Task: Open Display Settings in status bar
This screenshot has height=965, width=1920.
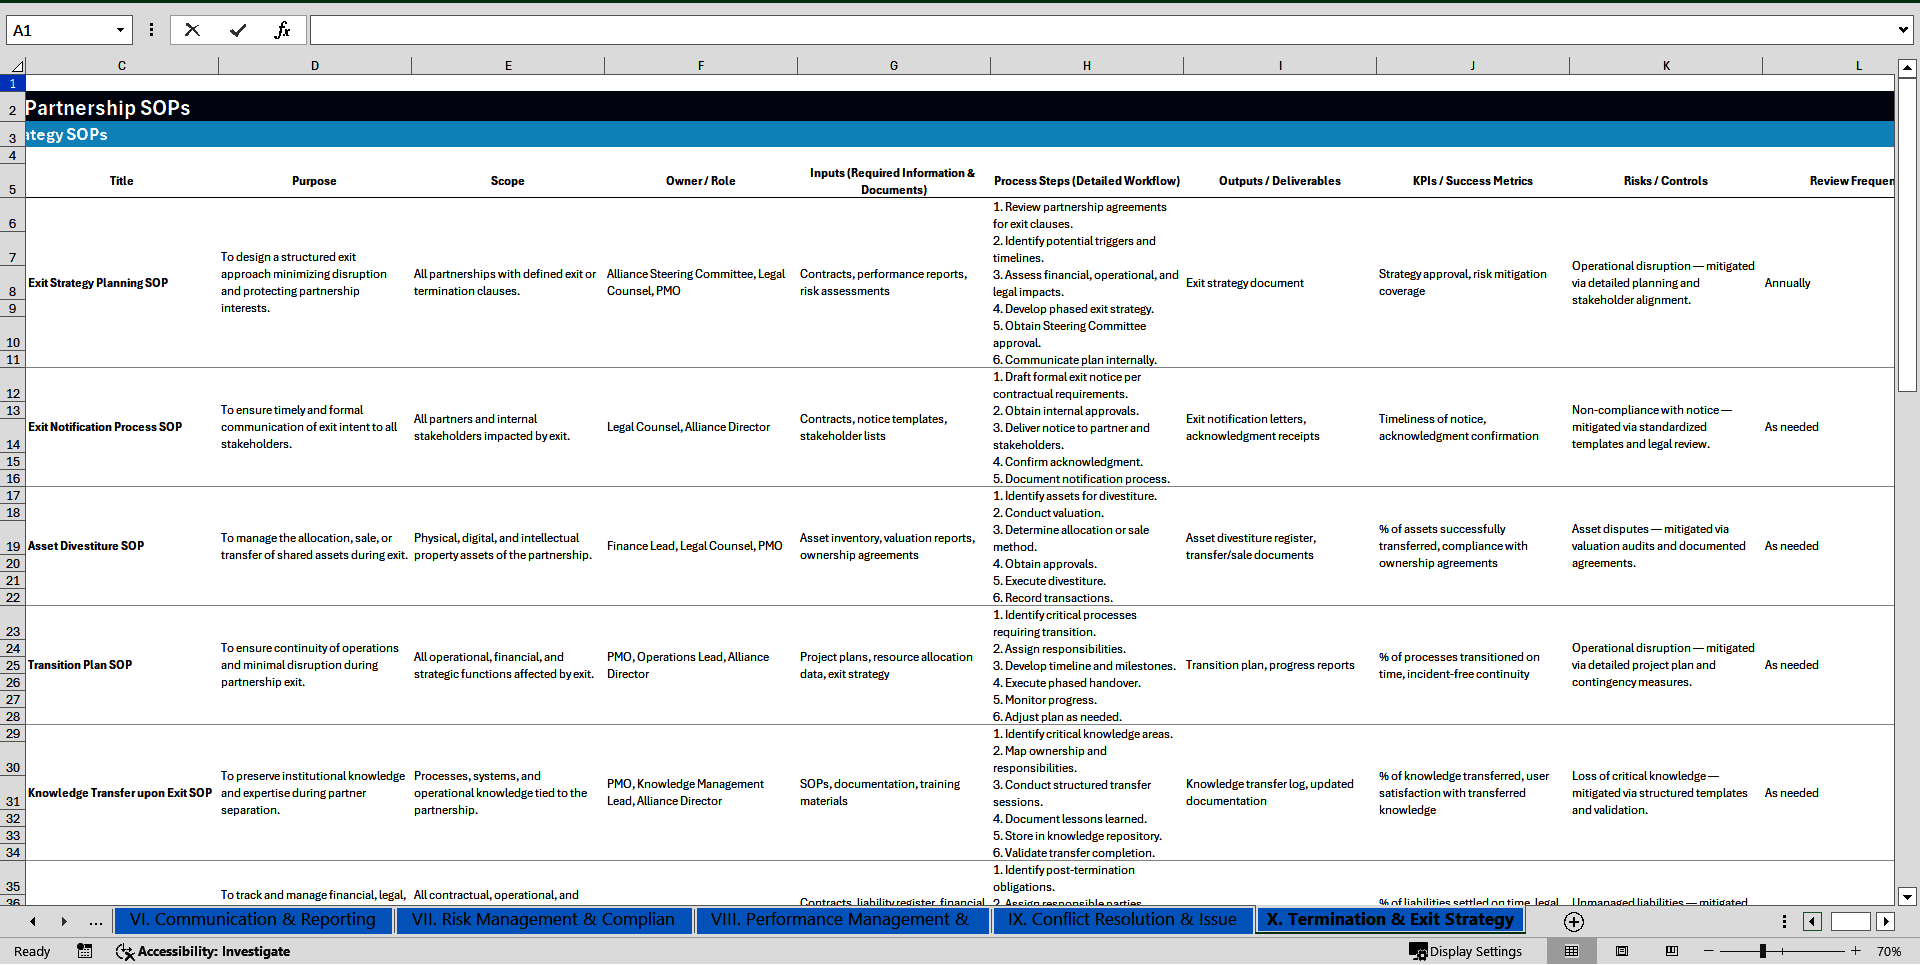Action: click(1466, 951)
